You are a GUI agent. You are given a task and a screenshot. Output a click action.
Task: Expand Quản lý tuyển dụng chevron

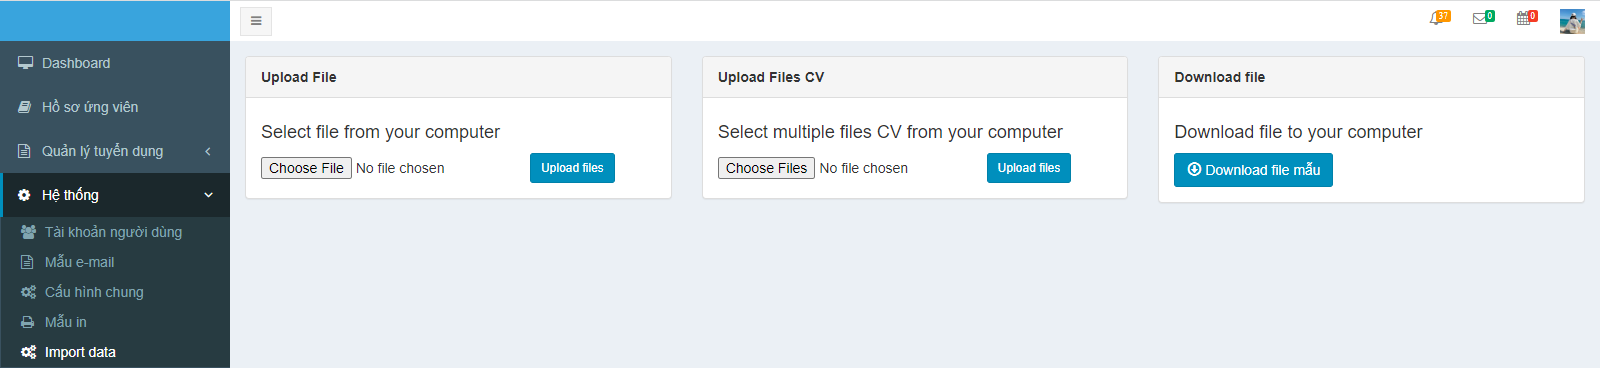[x=208, y=151]
